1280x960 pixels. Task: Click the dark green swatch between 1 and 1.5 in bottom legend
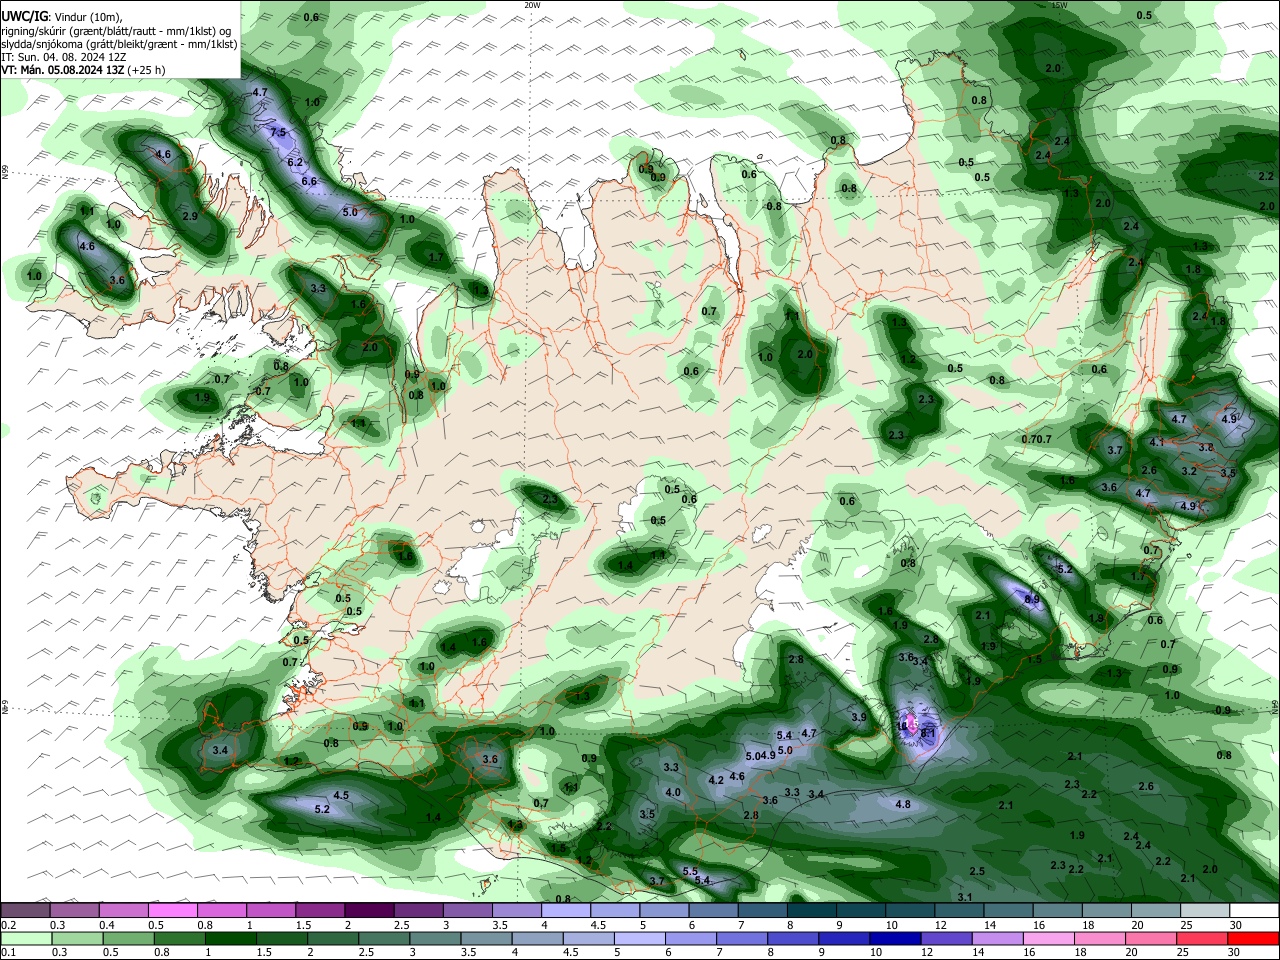click(x=231, y=938)
